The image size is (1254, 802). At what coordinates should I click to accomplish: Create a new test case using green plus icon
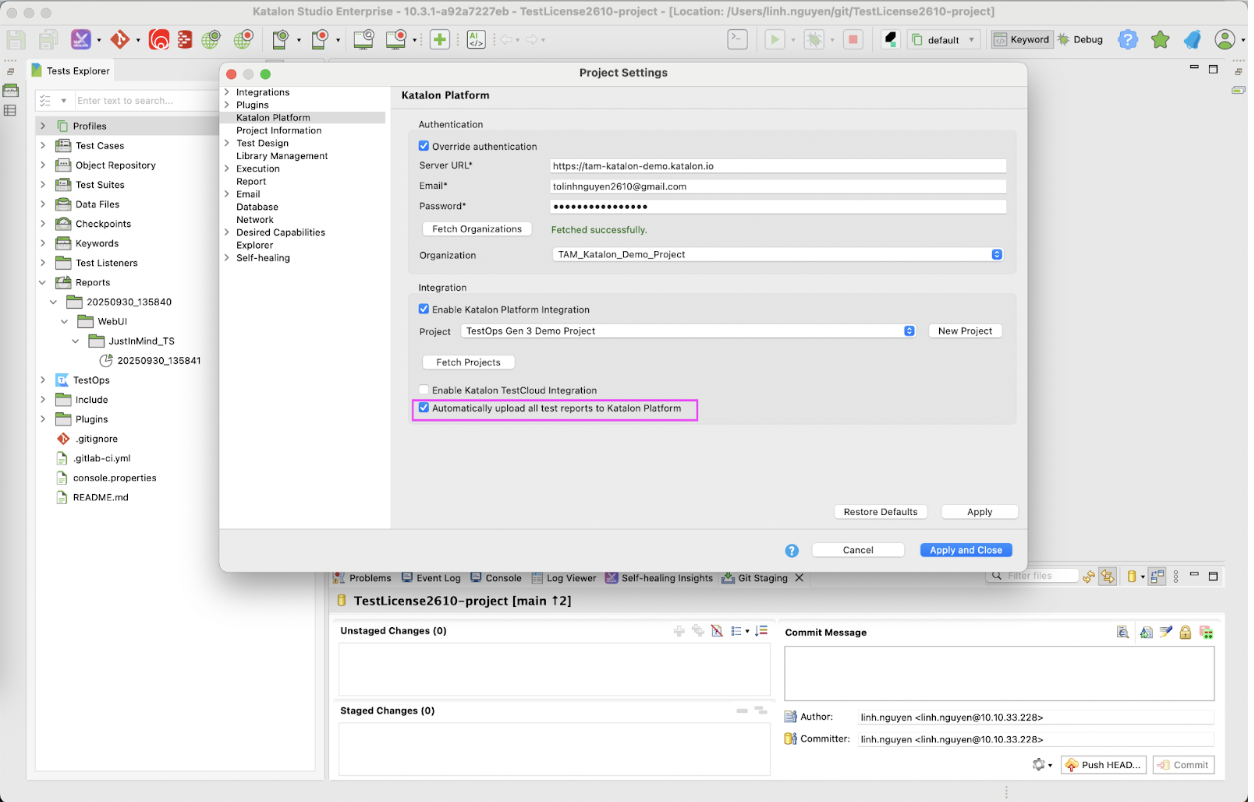click(x=439, y=39)
